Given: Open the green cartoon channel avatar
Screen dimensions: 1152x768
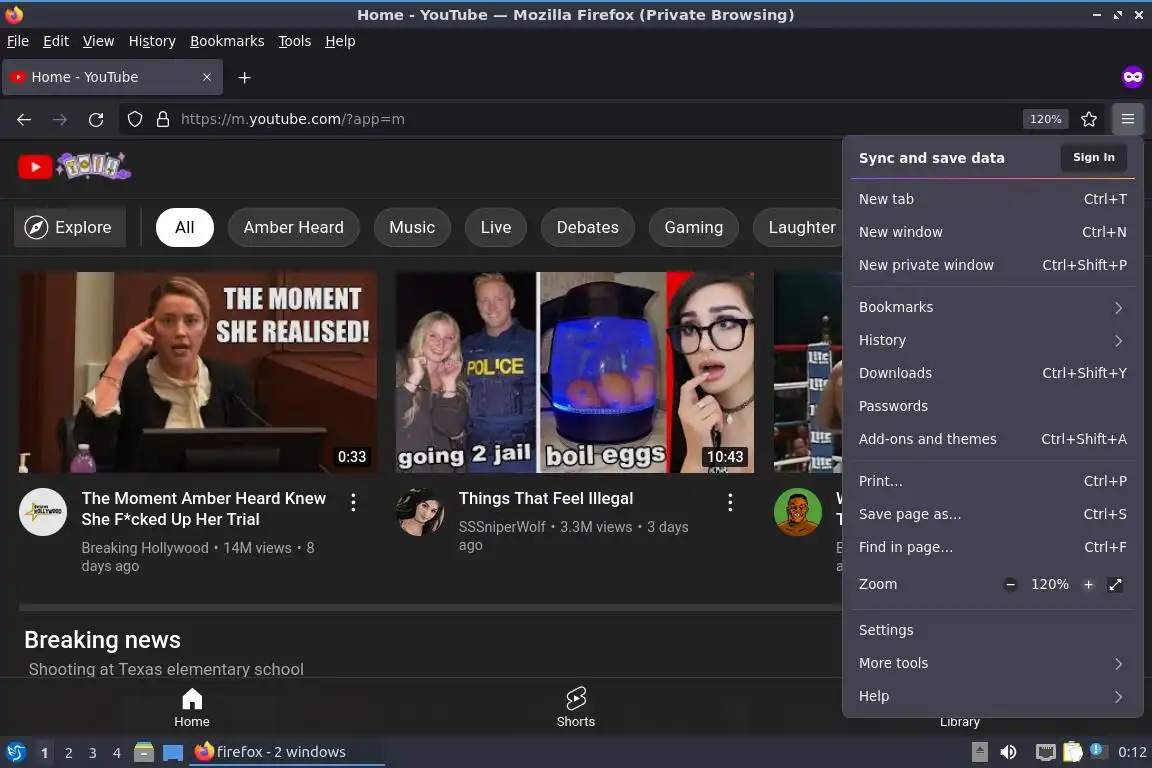Looking at the screenshot, I should tap(798, 512).
